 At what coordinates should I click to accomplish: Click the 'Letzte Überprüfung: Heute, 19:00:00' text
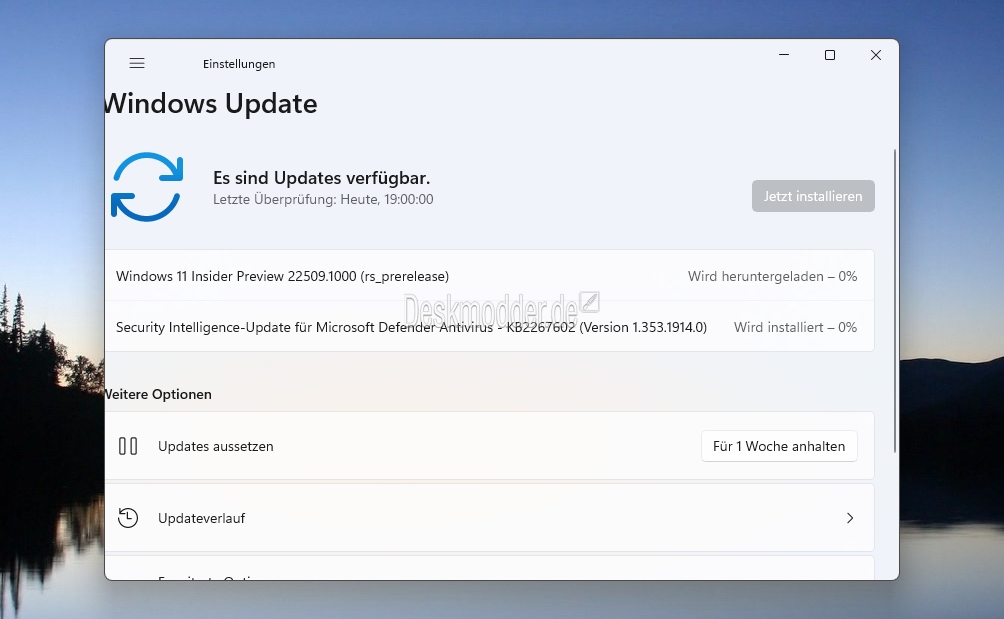[x=323, y=199]
